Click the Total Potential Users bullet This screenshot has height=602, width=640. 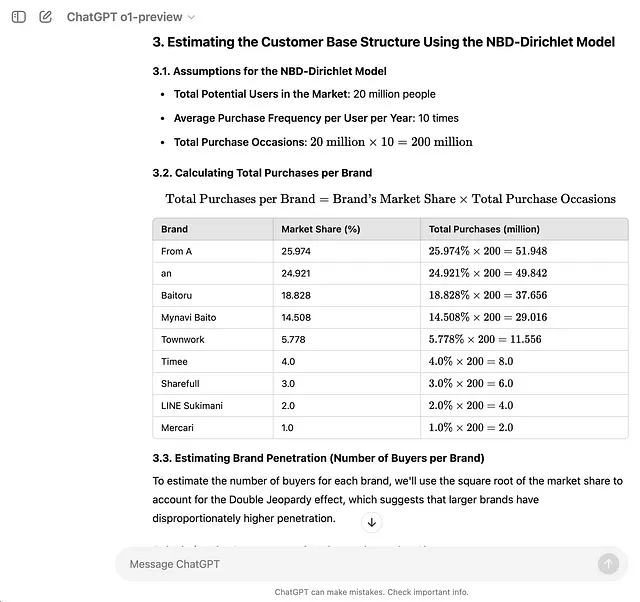(x=304, y=94)
